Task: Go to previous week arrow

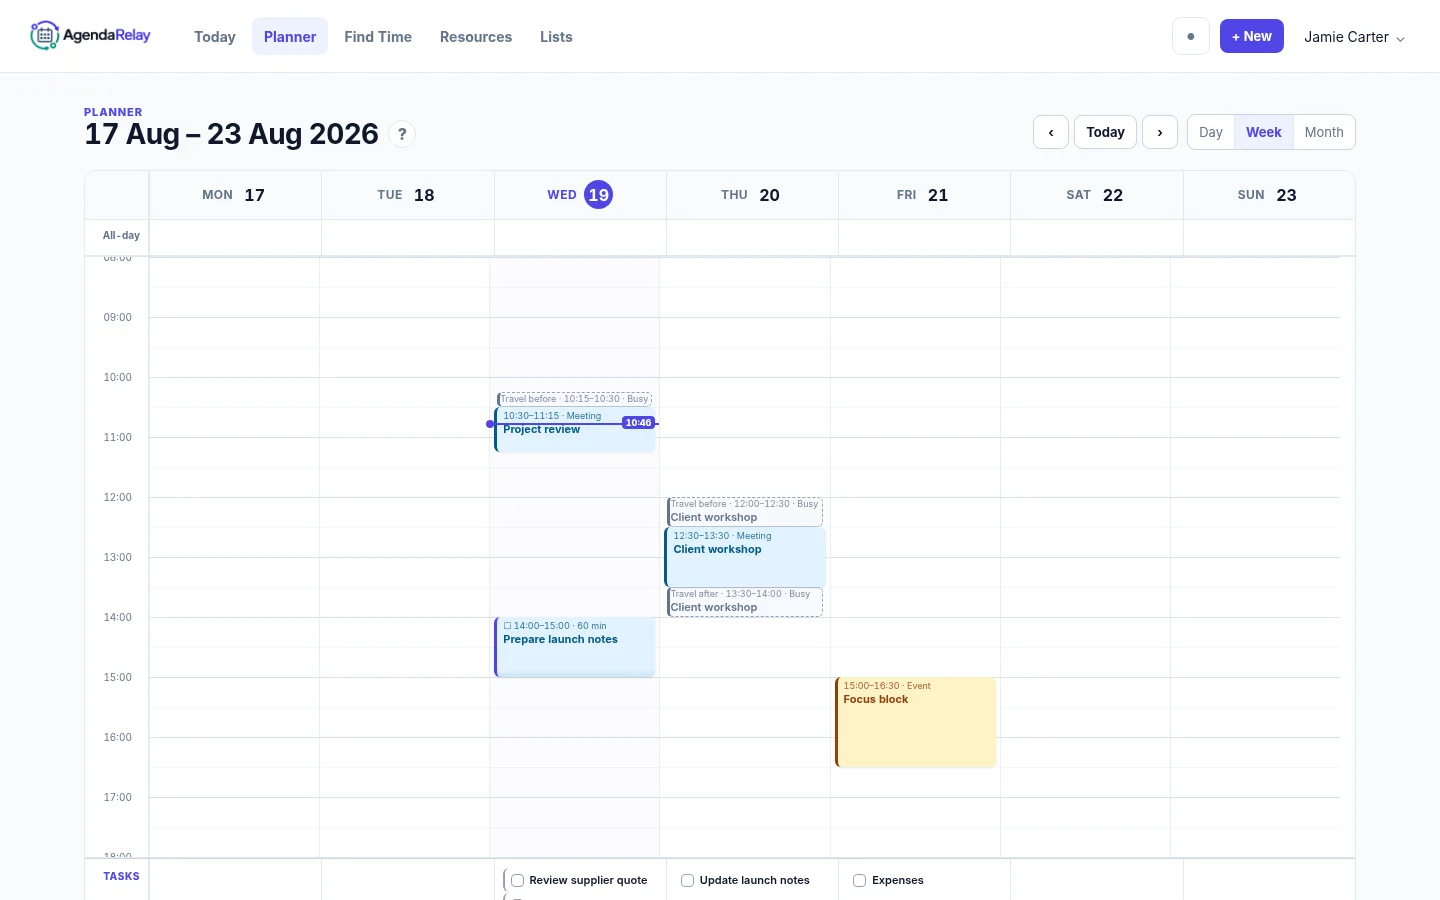Action: (x=1051, y=132)
